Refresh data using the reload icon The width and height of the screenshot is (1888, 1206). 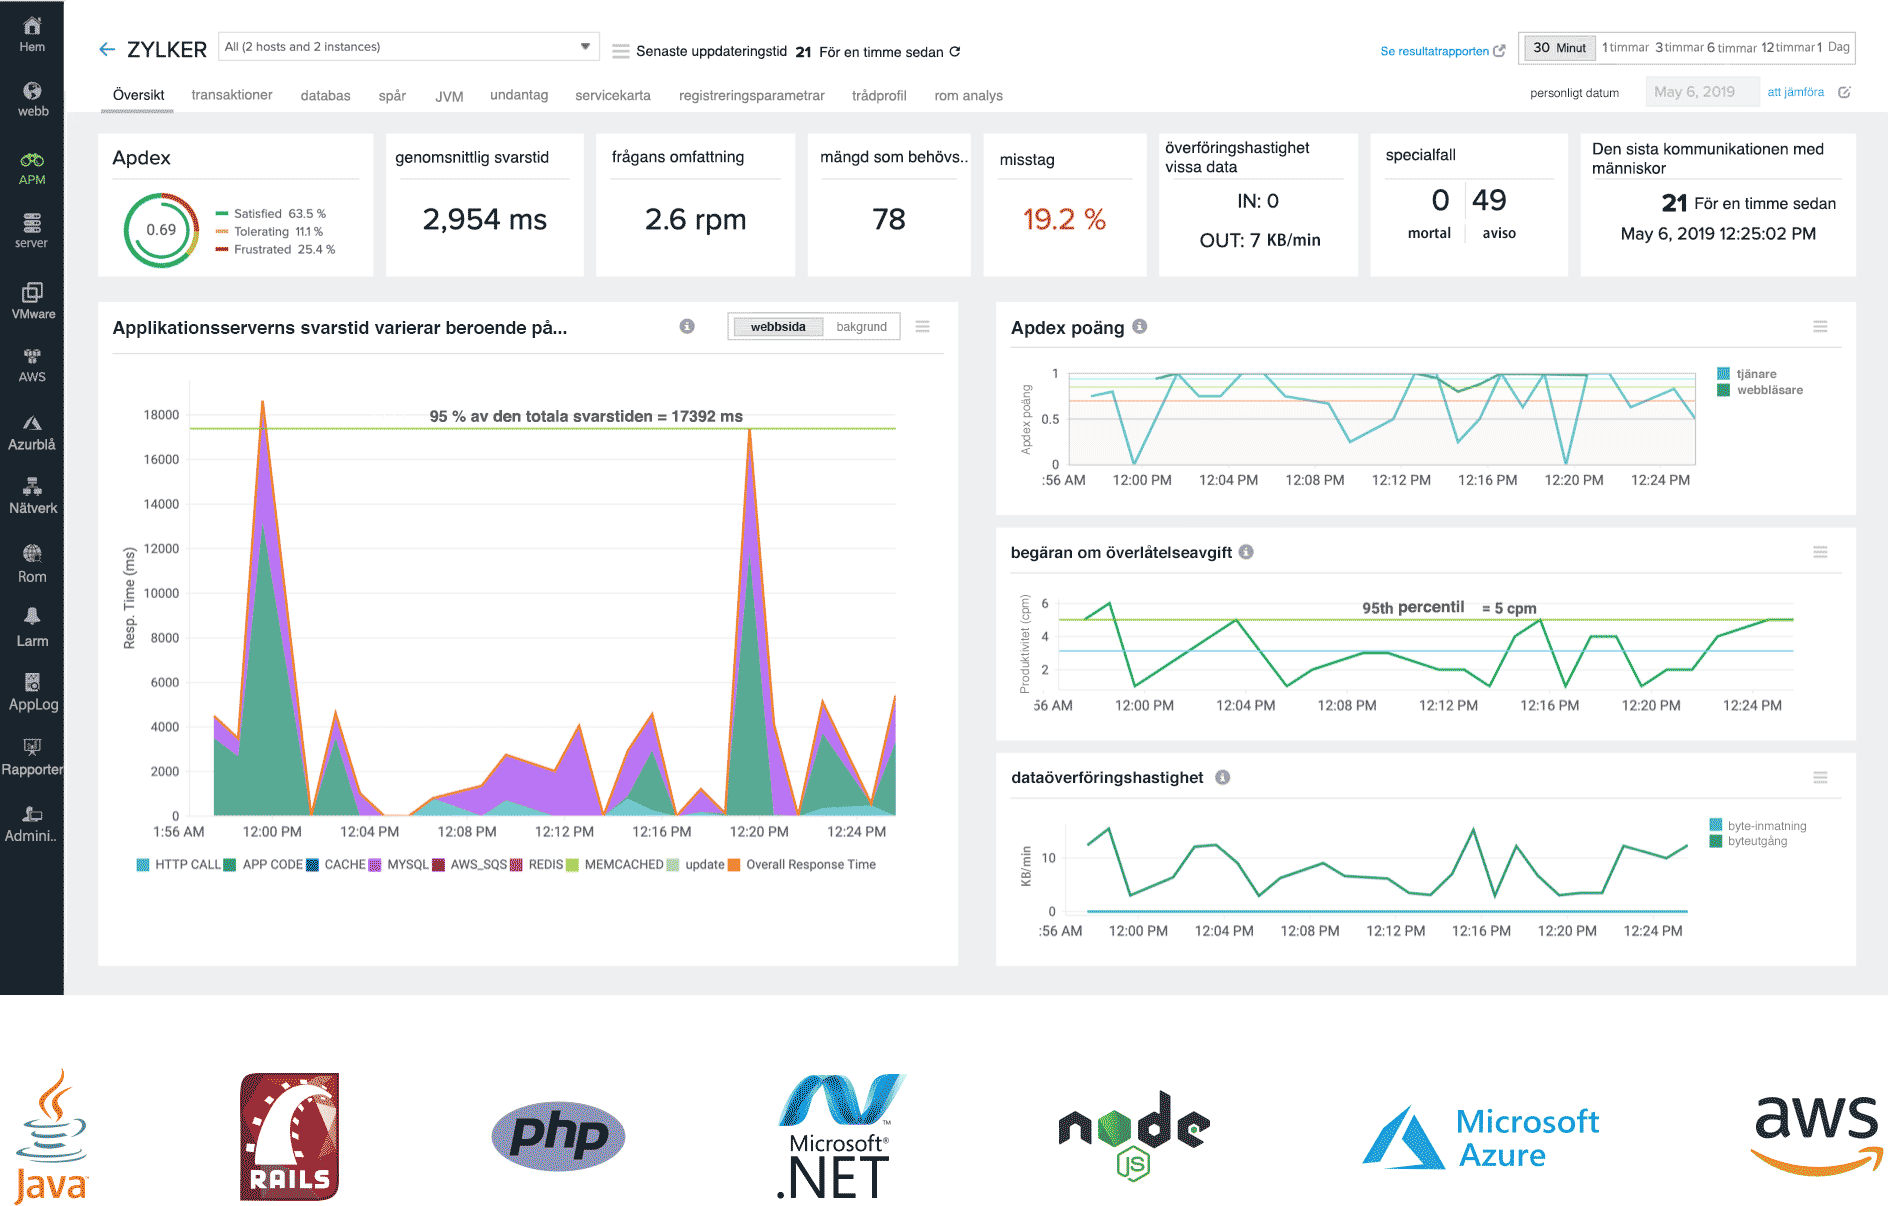(x=957, y=51)
